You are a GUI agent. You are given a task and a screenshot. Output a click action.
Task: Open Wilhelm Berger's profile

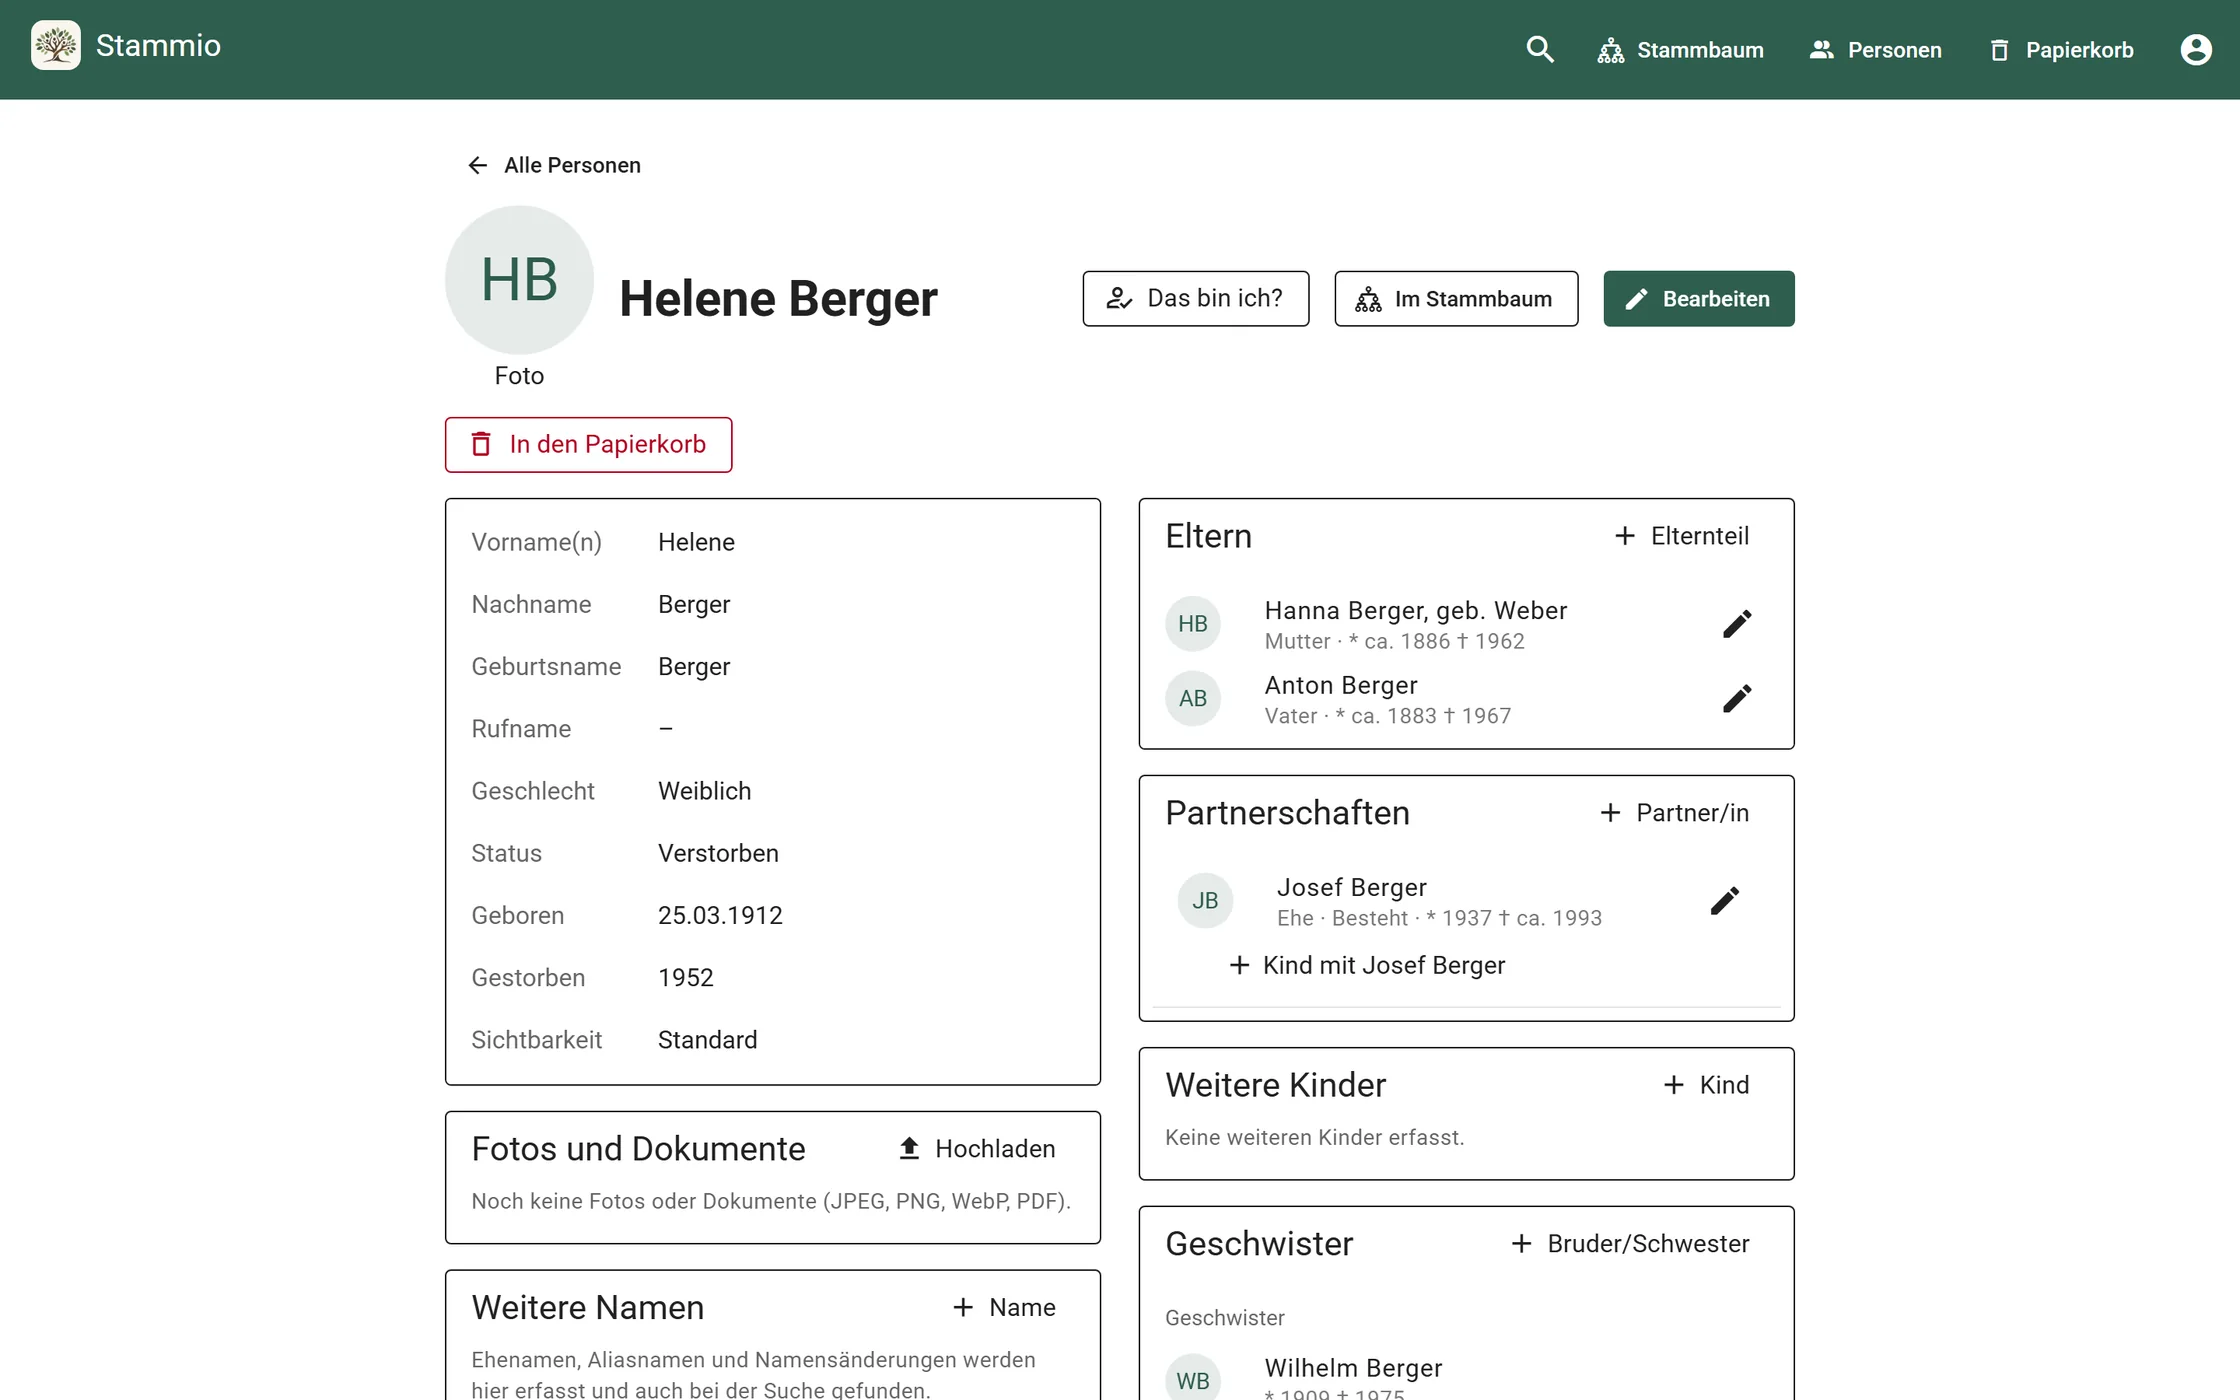[x=1353, y=1368]
